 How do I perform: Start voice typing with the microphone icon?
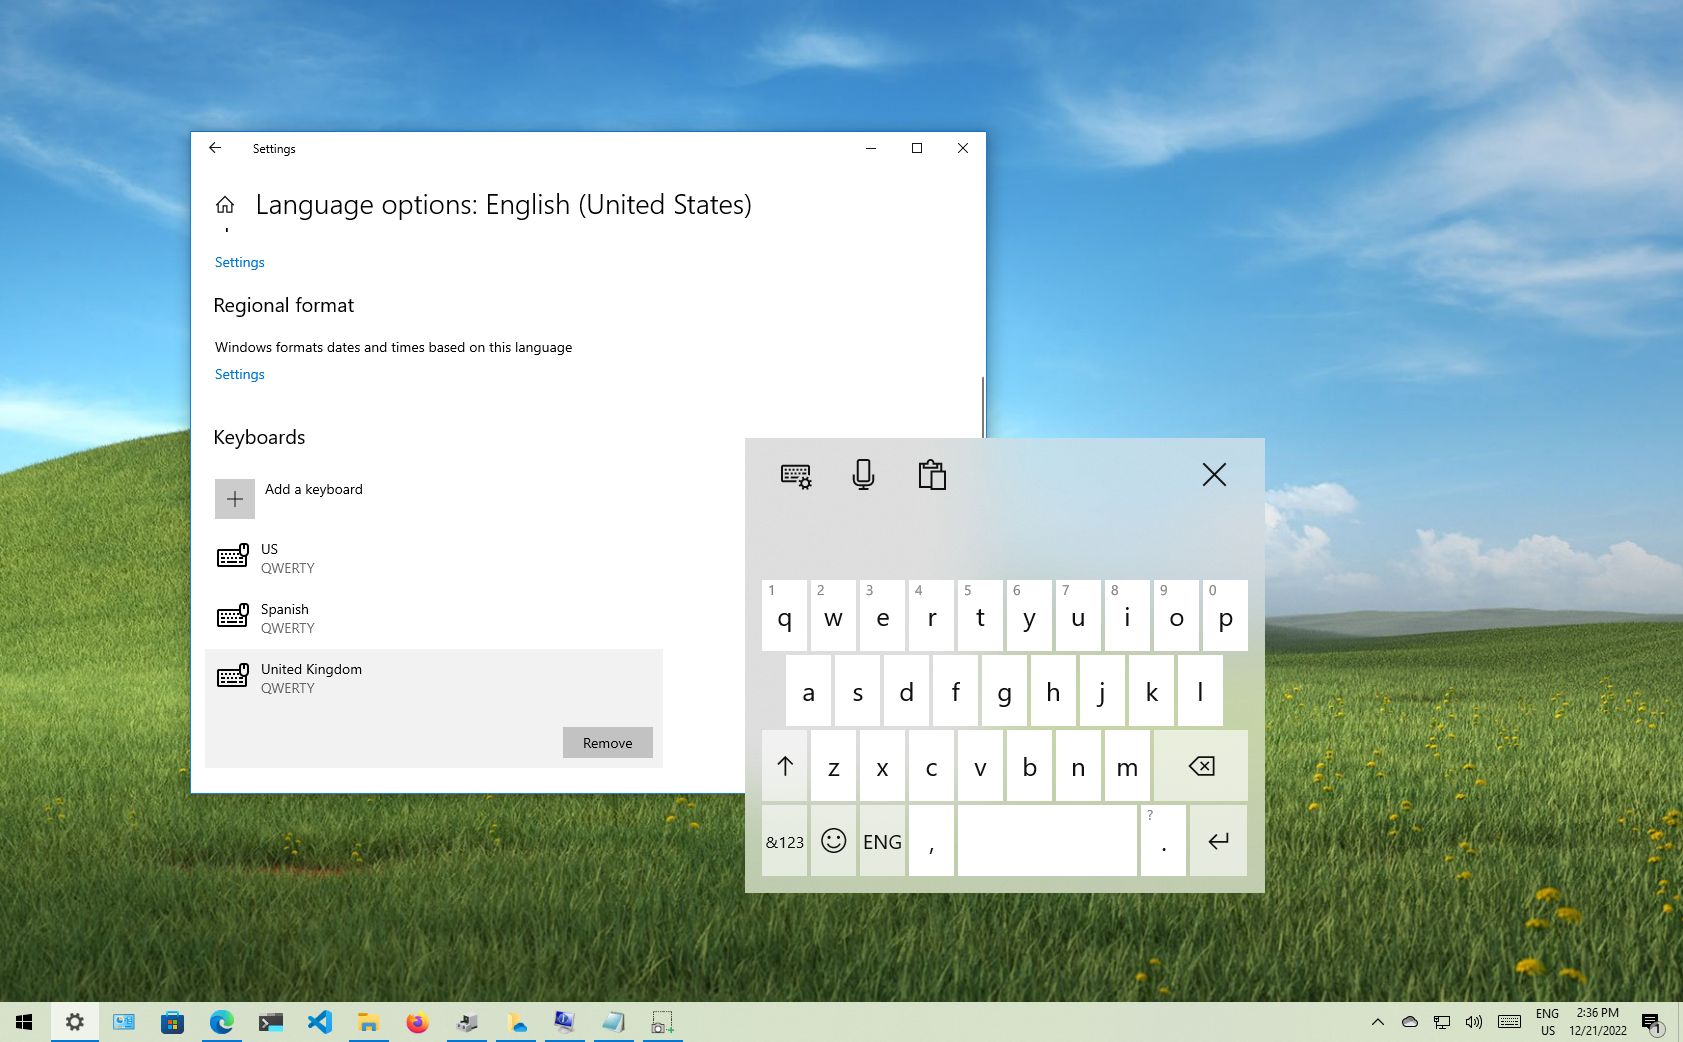[863, 475]
